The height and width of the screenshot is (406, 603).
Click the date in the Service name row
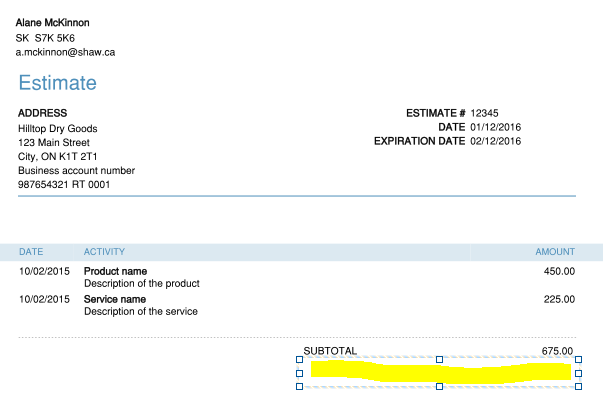45,299
